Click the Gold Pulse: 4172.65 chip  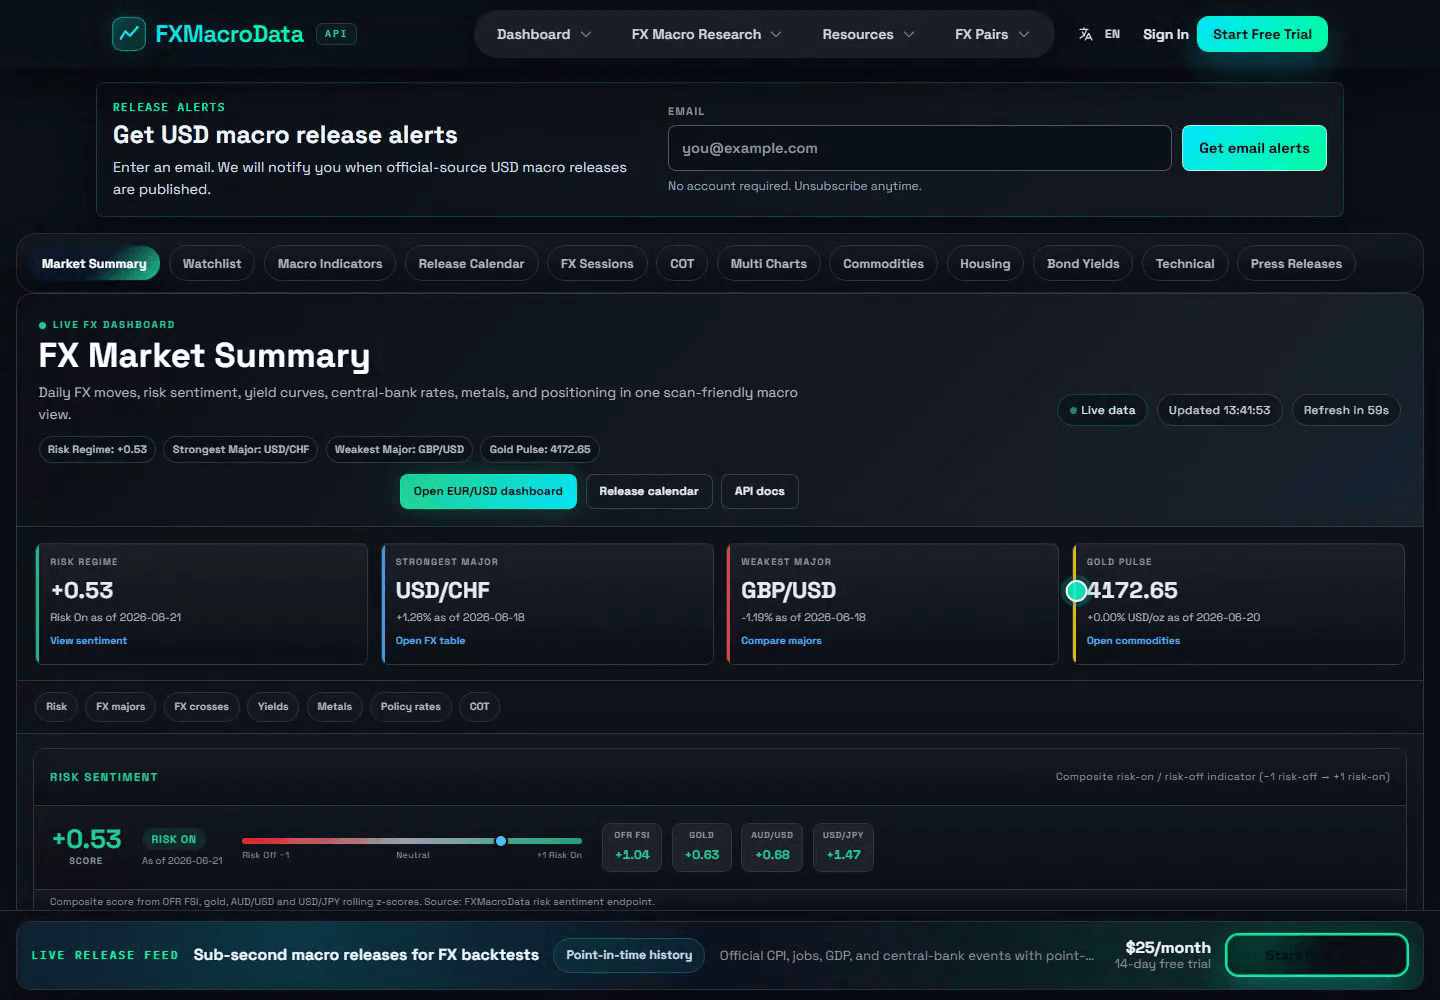pyautogui.click(x=540, y=450)
